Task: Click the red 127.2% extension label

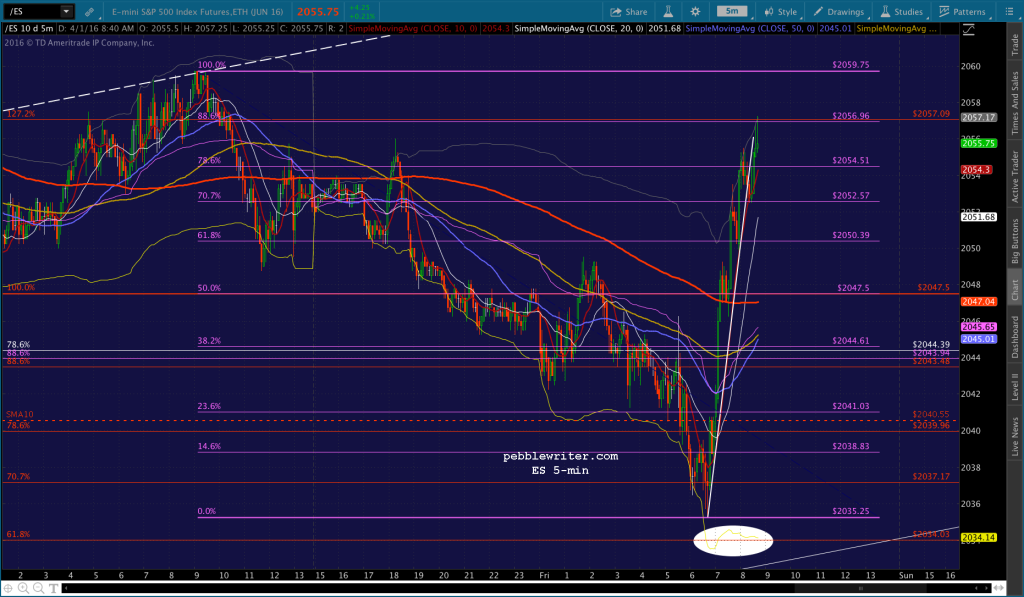Action: 21,114
